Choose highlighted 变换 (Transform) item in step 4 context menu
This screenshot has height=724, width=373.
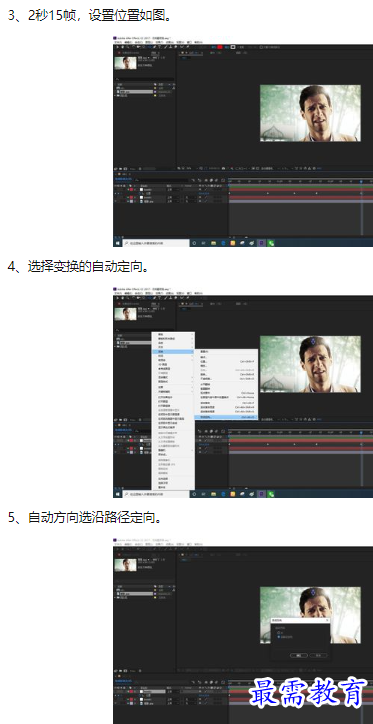(x=173, y=351)
